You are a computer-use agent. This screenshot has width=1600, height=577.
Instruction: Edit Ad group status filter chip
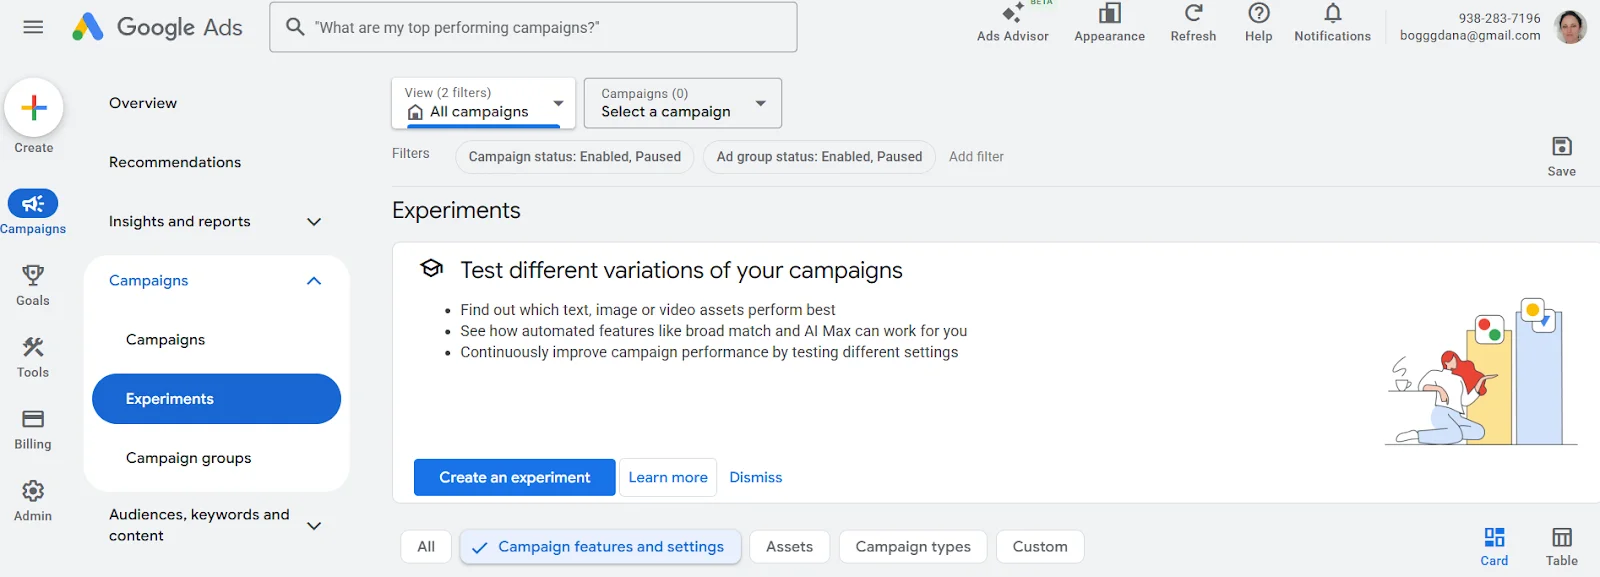click(819, 157)
